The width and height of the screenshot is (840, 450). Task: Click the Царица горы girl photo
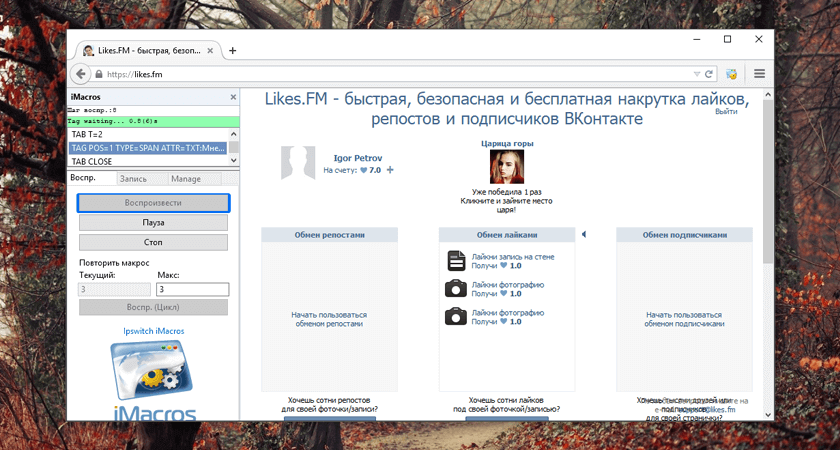[507, 167]
